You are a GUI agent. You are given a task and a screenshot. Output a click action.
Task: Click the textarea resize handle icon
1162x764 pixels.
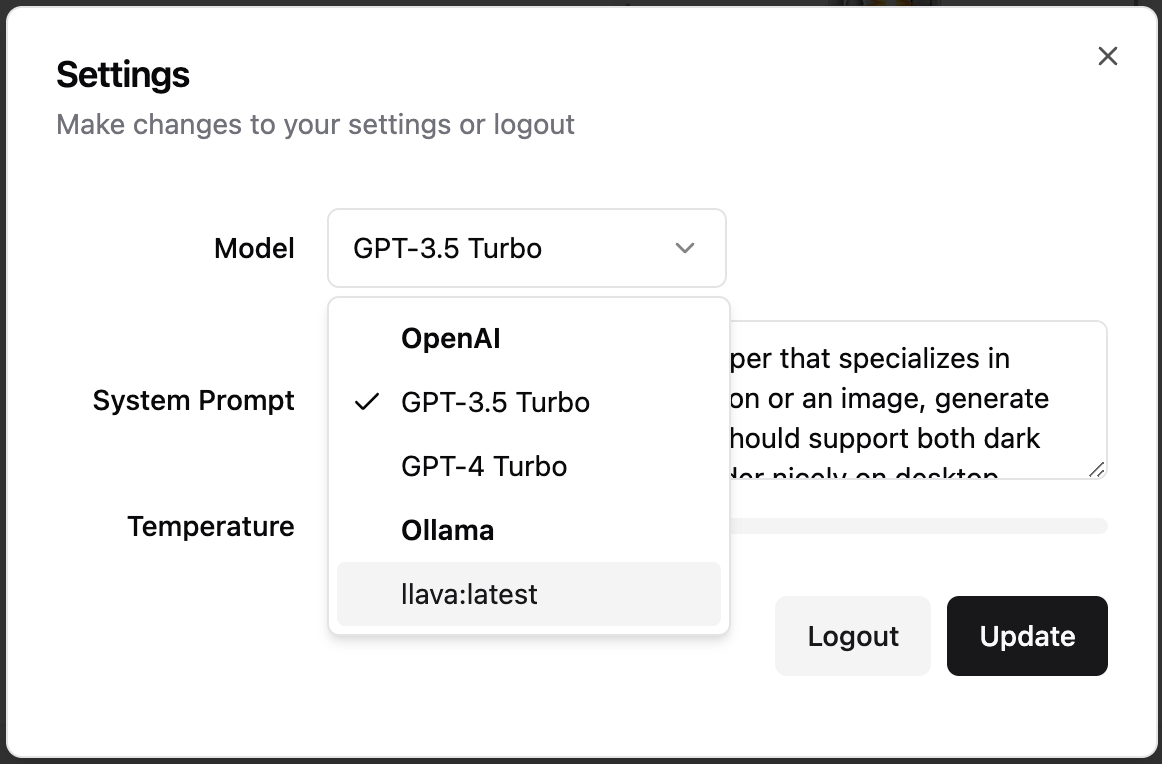tap(1099, 470)
